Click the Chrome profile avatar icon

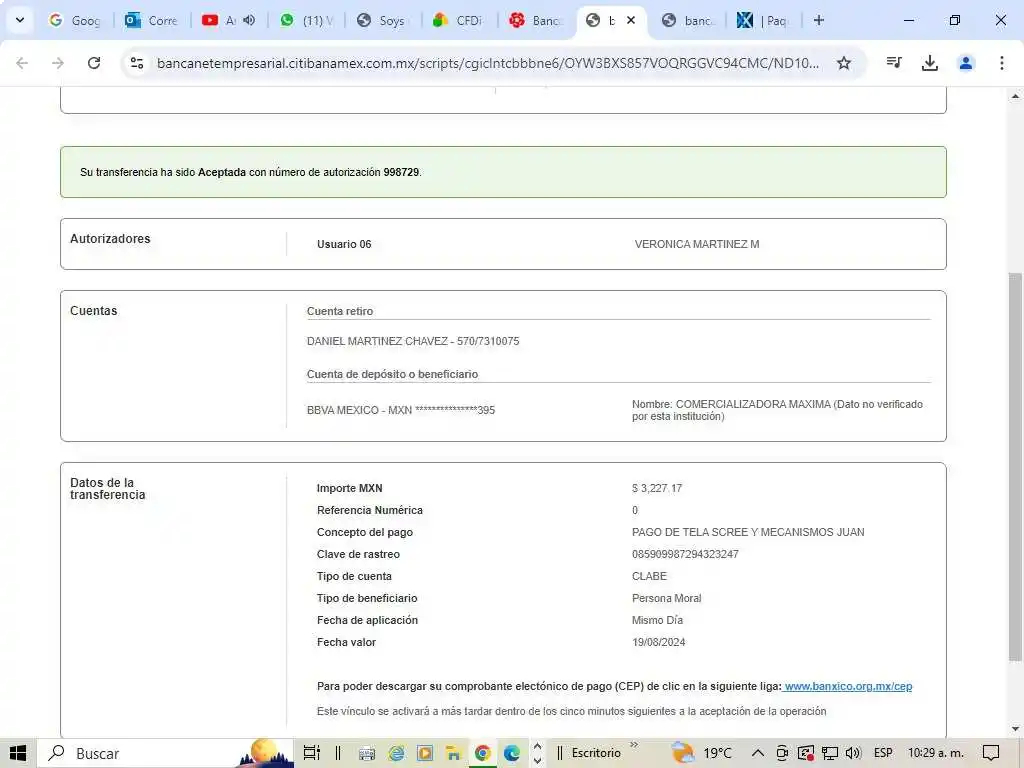[966, 63]
